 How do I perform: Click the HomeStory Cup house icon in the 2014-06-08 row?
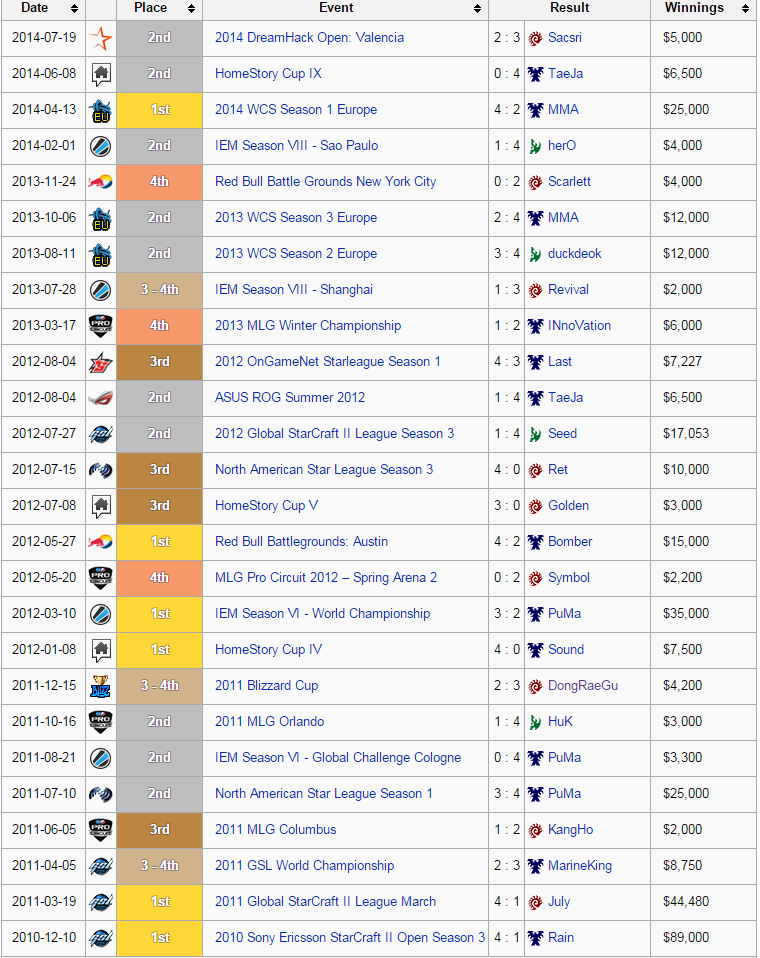tap(101, 74)
